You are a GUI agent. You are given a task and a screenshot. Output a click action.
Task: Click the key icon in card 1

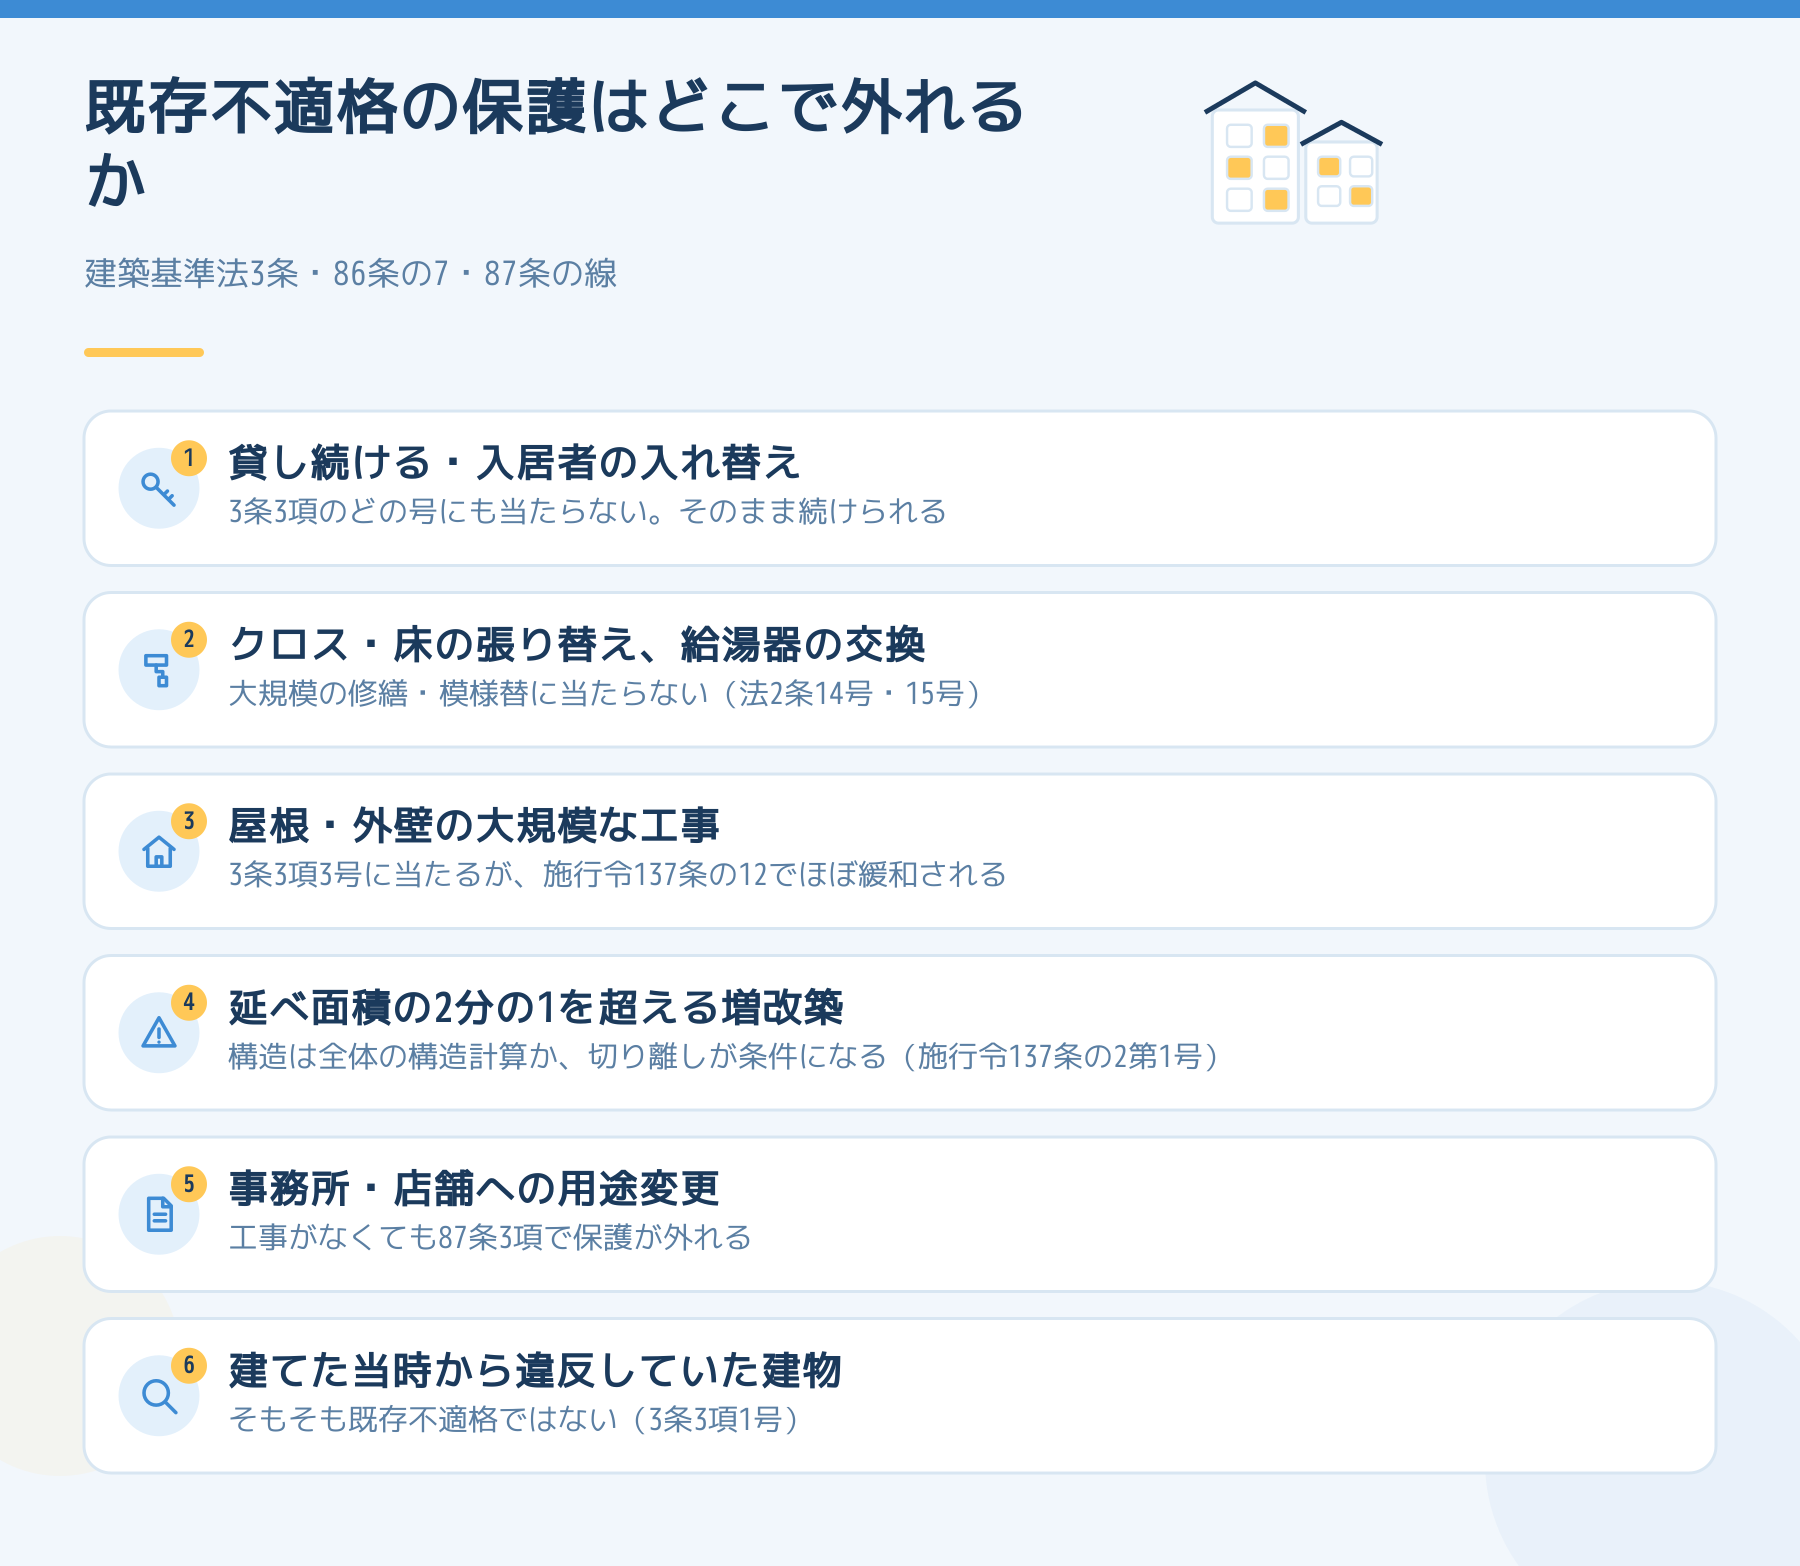158,489
